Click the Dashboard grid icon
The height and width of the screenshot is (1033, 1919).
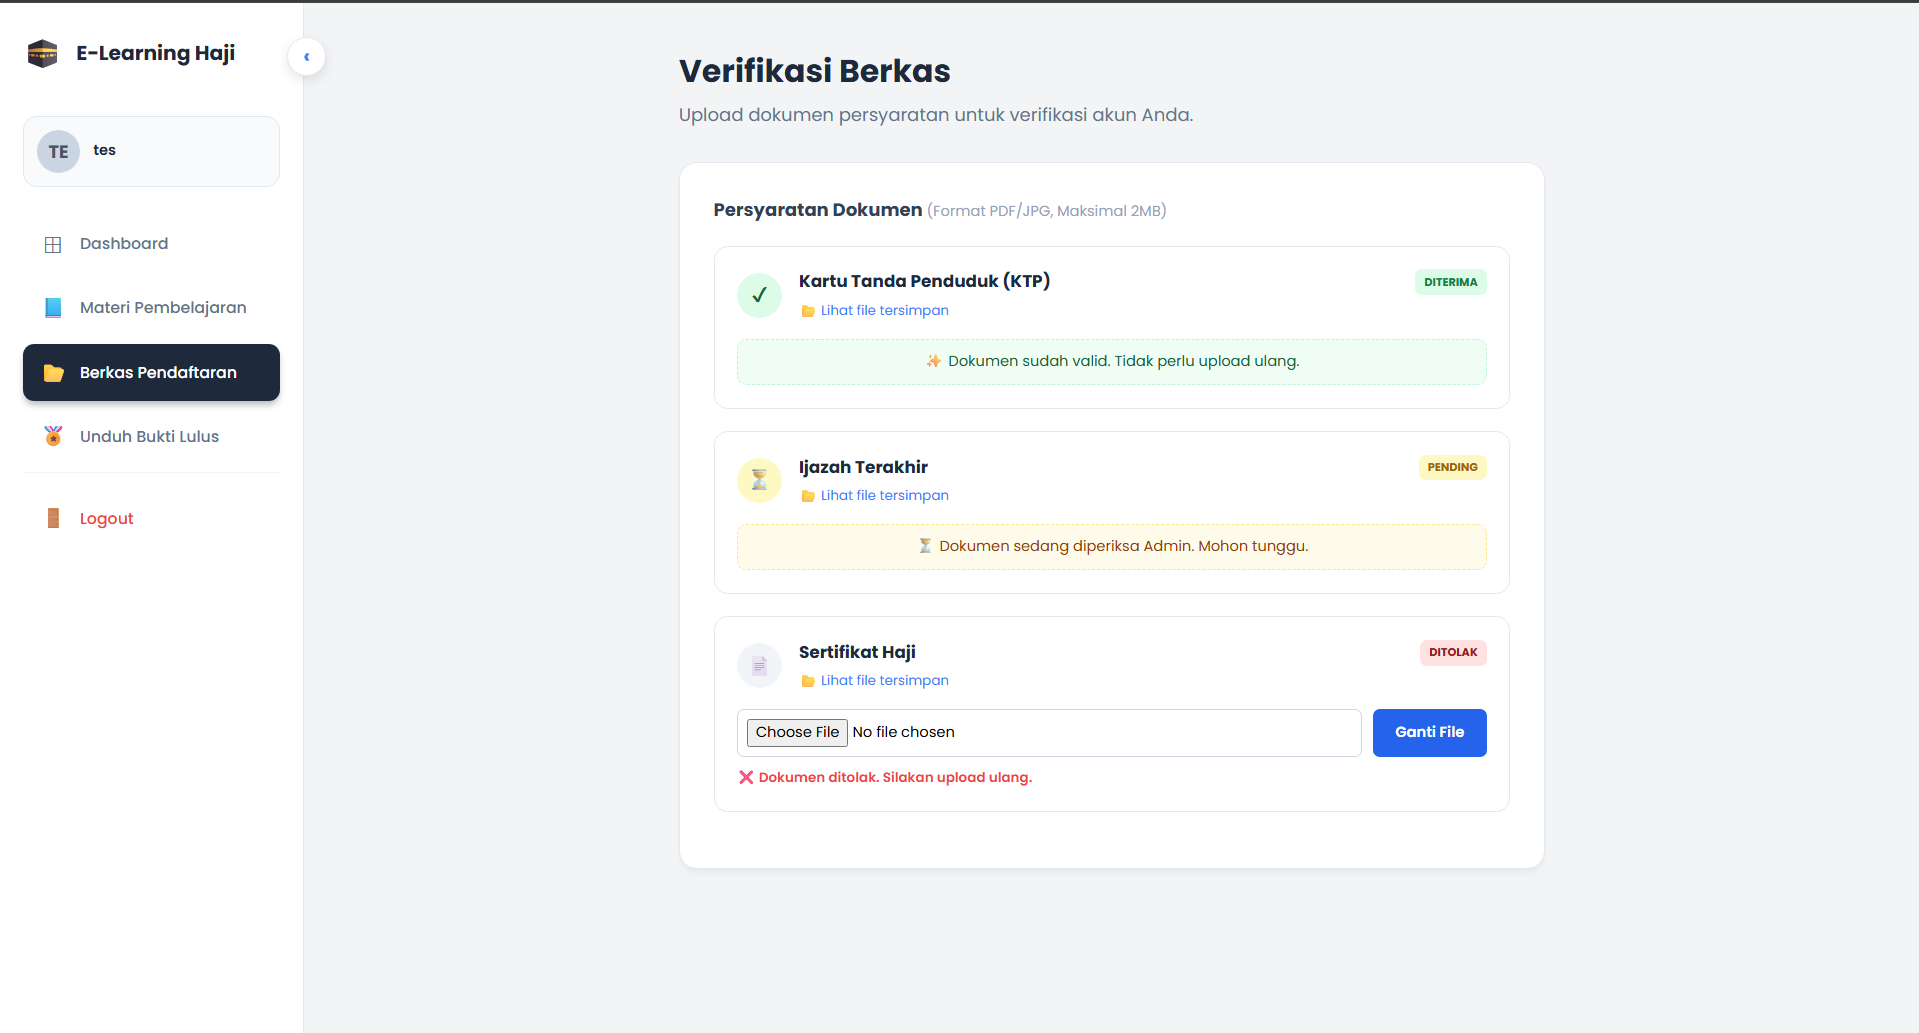[53, 244]
